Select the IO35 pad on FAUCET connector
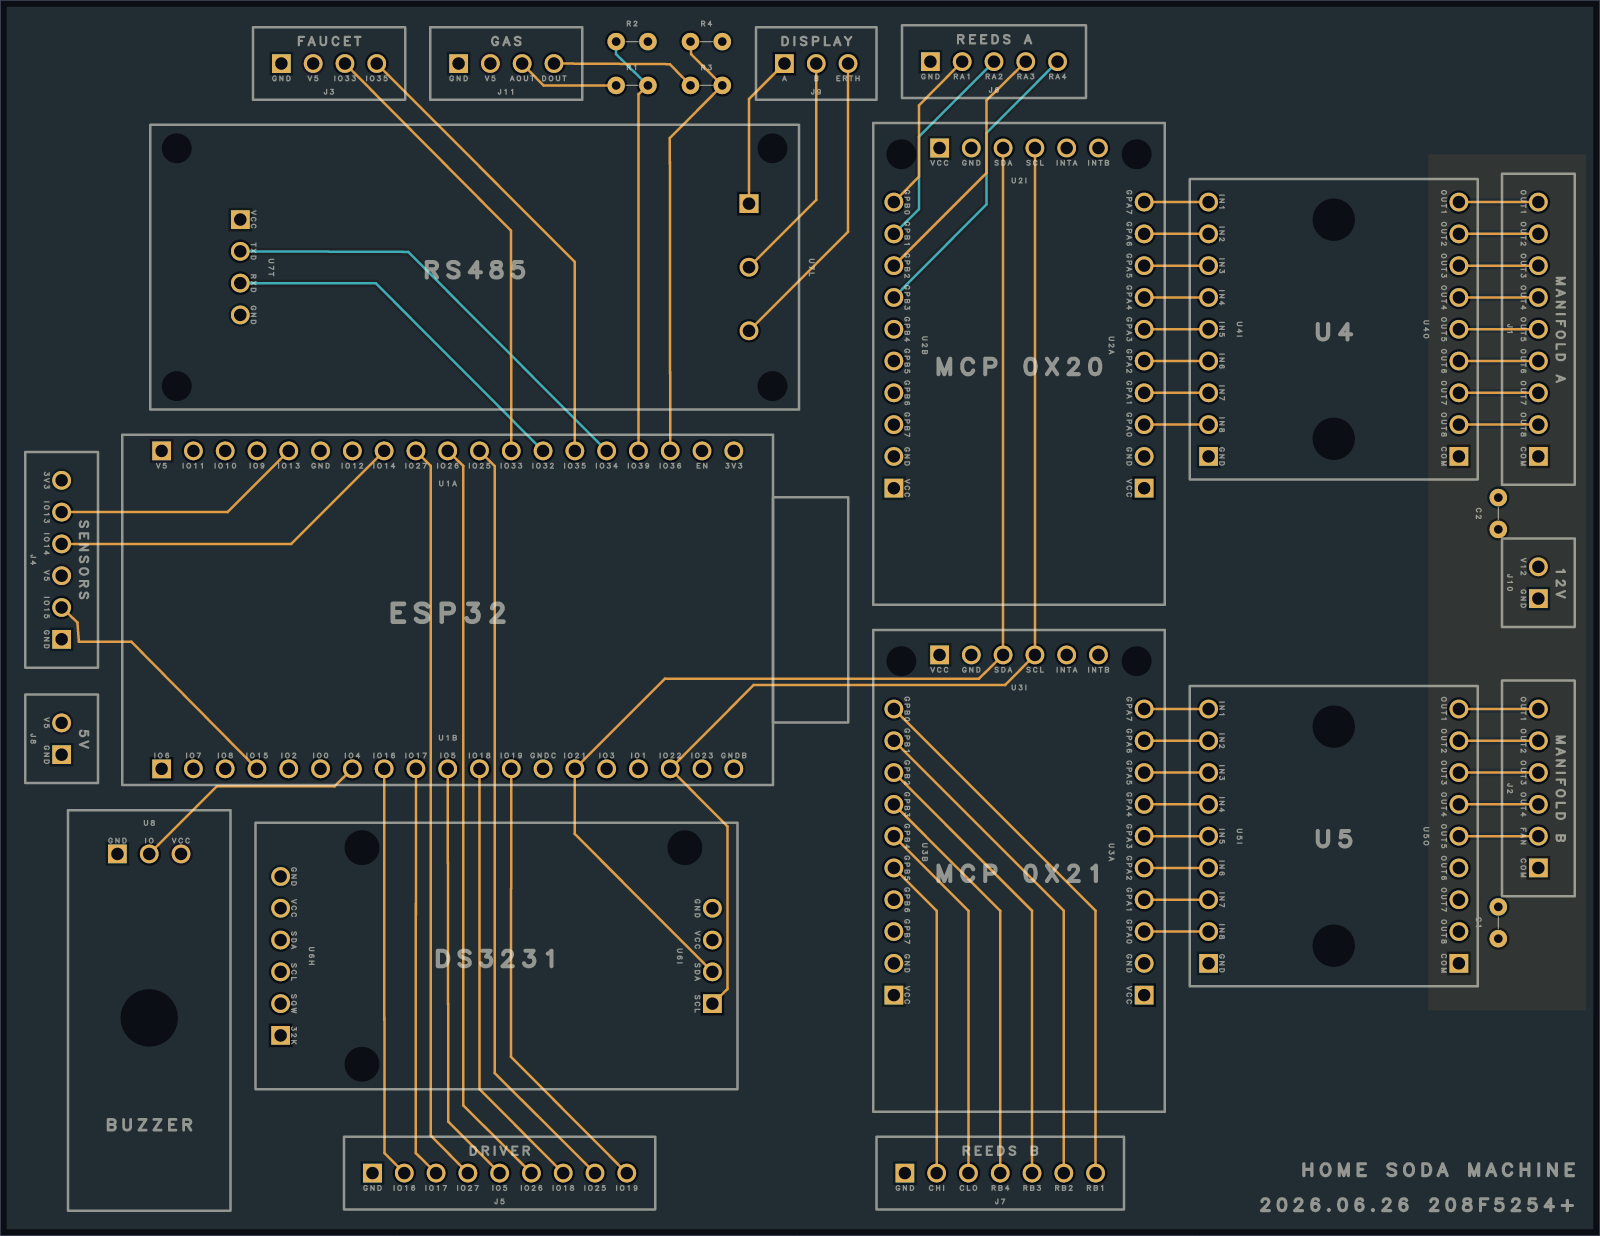Image resolution: width=1600 pixels, height=1236 pixels. (377, 63)
